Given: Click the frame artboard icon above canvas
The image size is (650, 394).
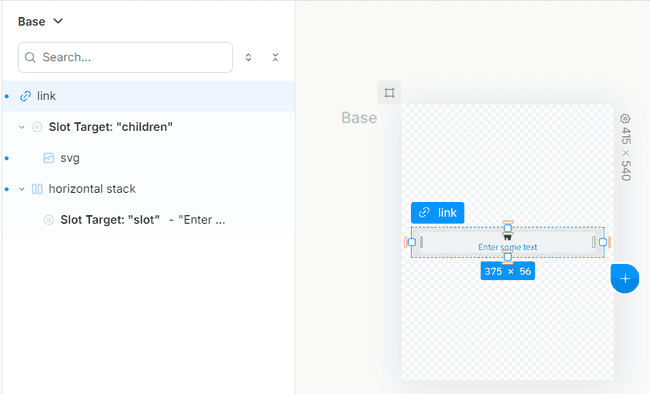Looking at the screenshot, I should pos(389,92).
